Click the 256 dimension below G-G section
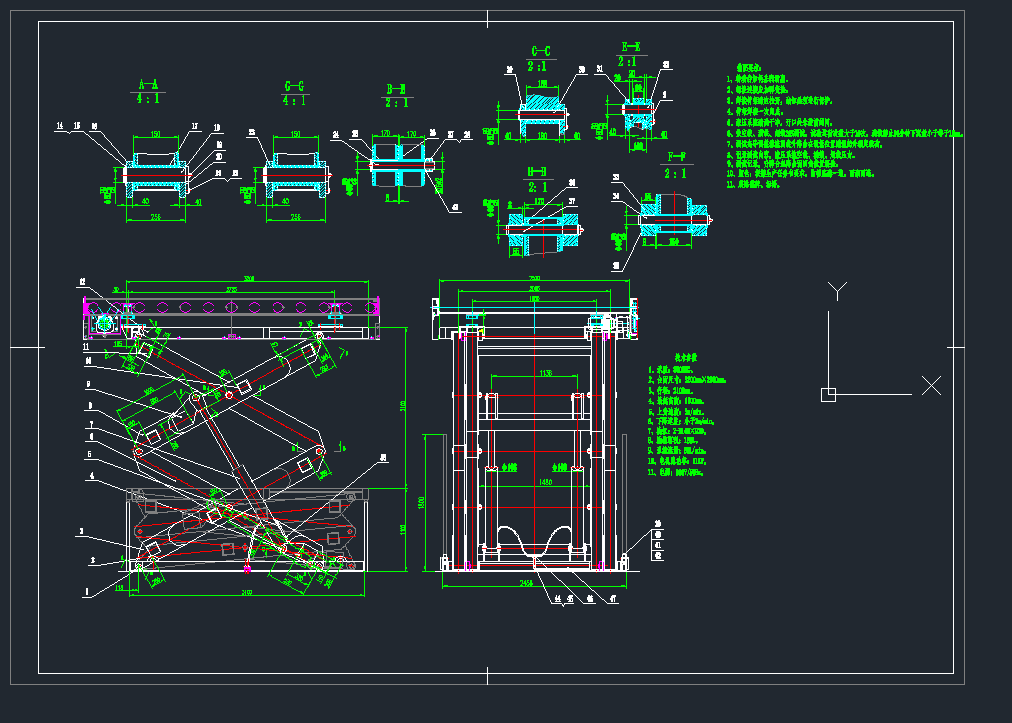Screen dimensions: 1012x723 coord(295,216)
